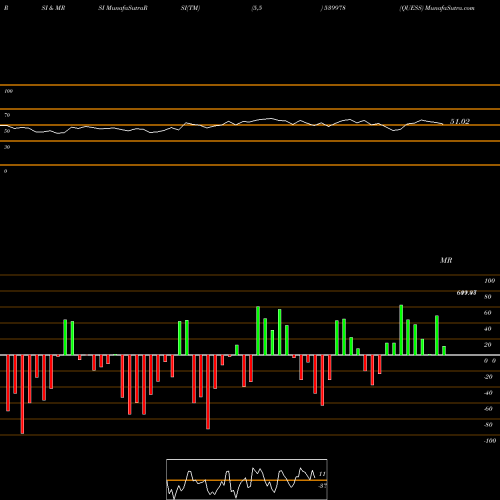Click the '0 0' zero label on the MR axis
Screen dimensions: 500x500
coord(490,361)
